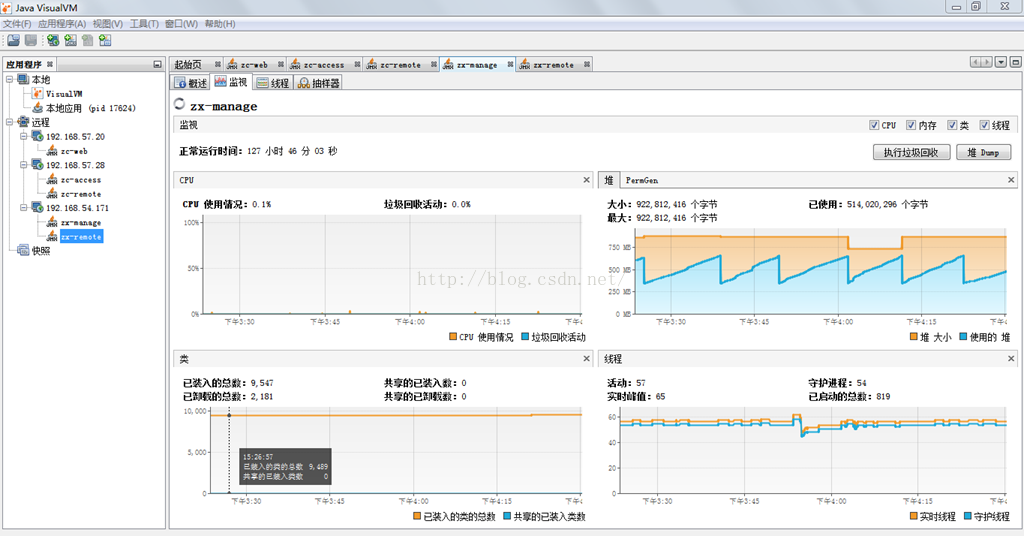1024x536 pixels.
Task: Toggle the 类 classes chart checkbox
Action: pos(952,125)
